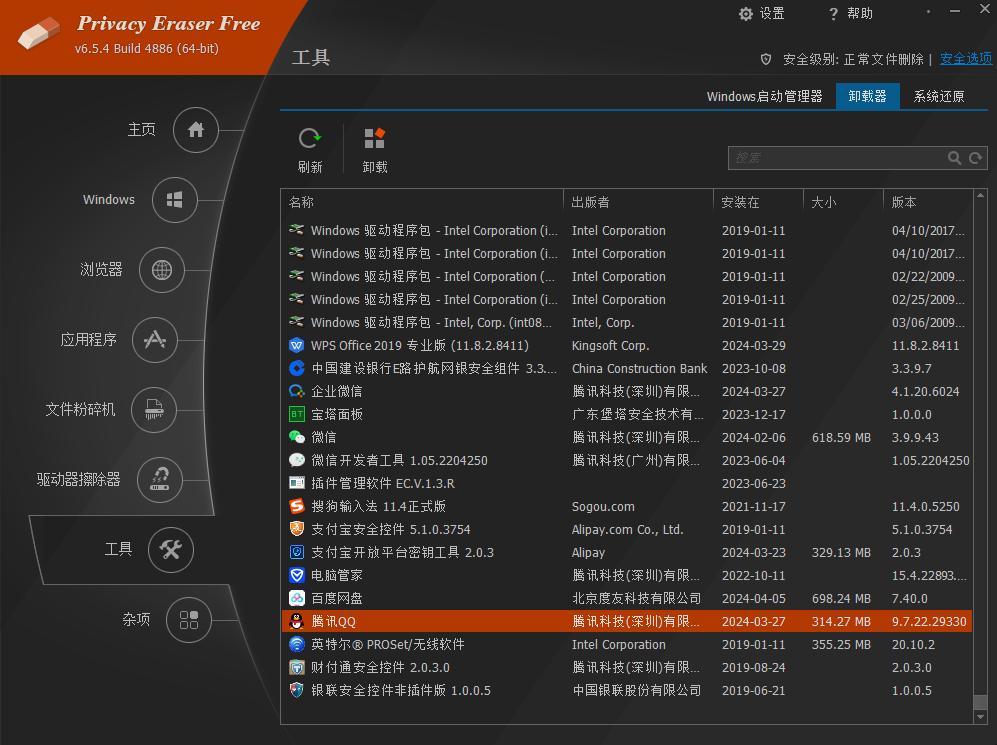Select the 百度网盘 icon

[x=296, y=599]
